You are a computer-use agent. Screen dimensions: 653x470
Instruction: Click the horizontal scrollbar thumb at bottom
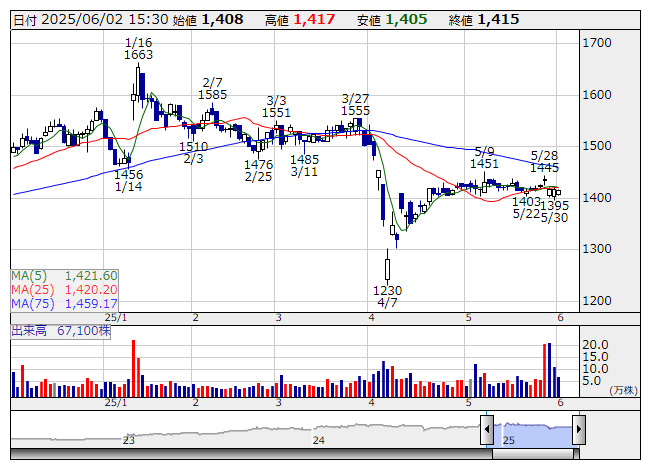coord(535,454)
